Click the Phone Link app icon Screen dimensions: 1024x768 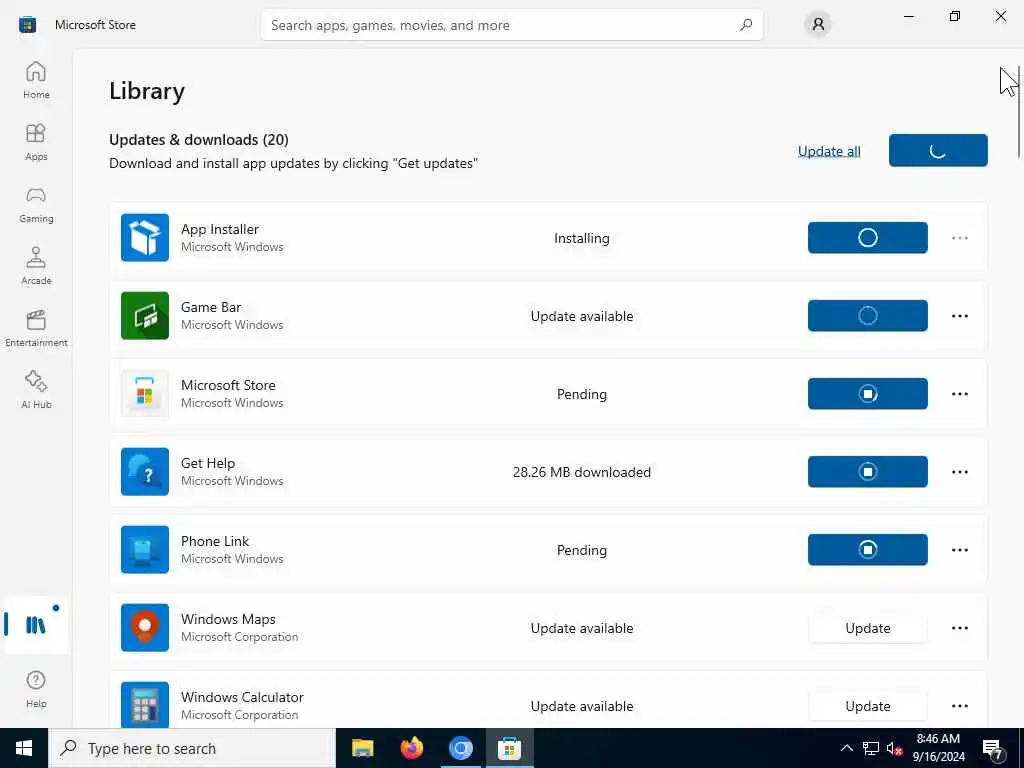coord(145,550)
